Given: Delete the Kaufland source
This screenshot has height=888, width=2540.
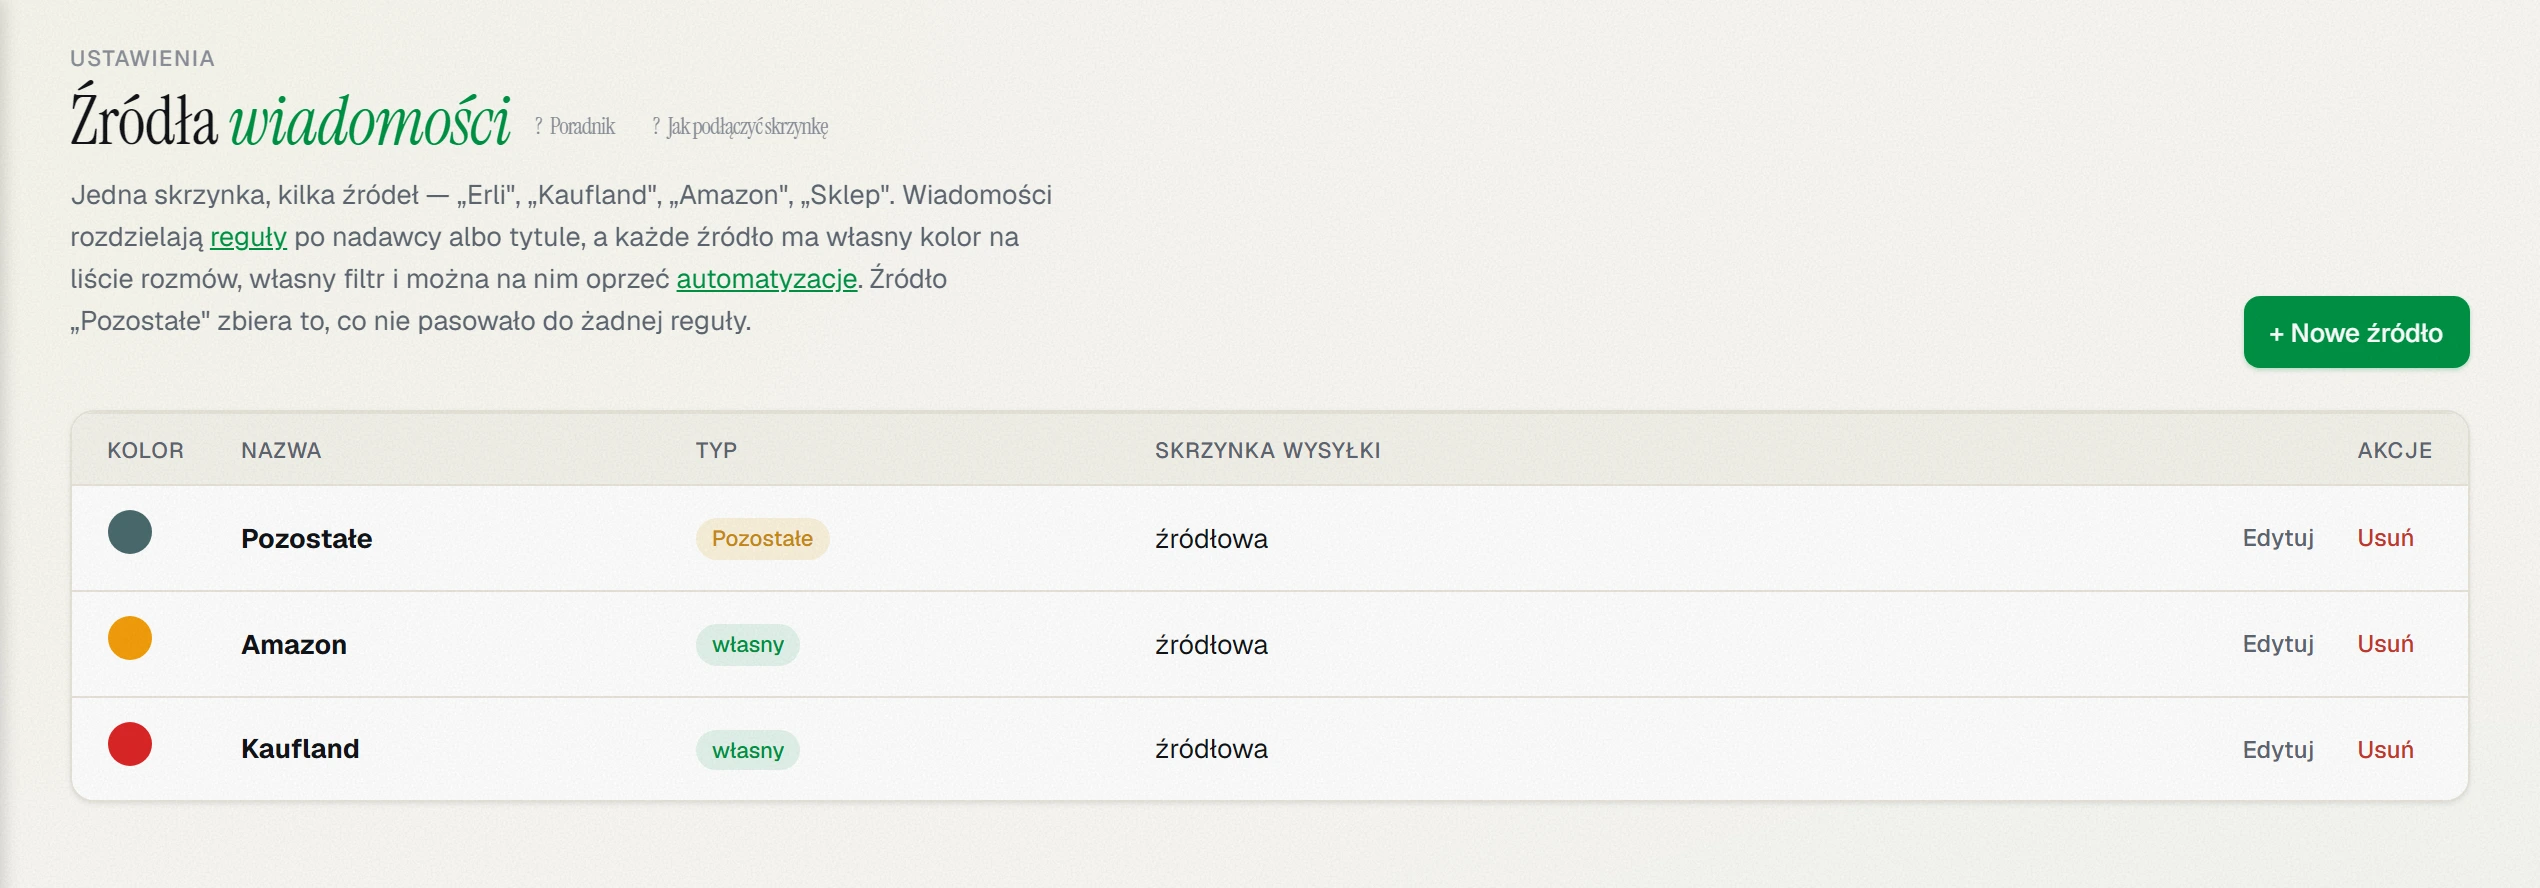Looking at the screenshot, I should coord(2385,750).
